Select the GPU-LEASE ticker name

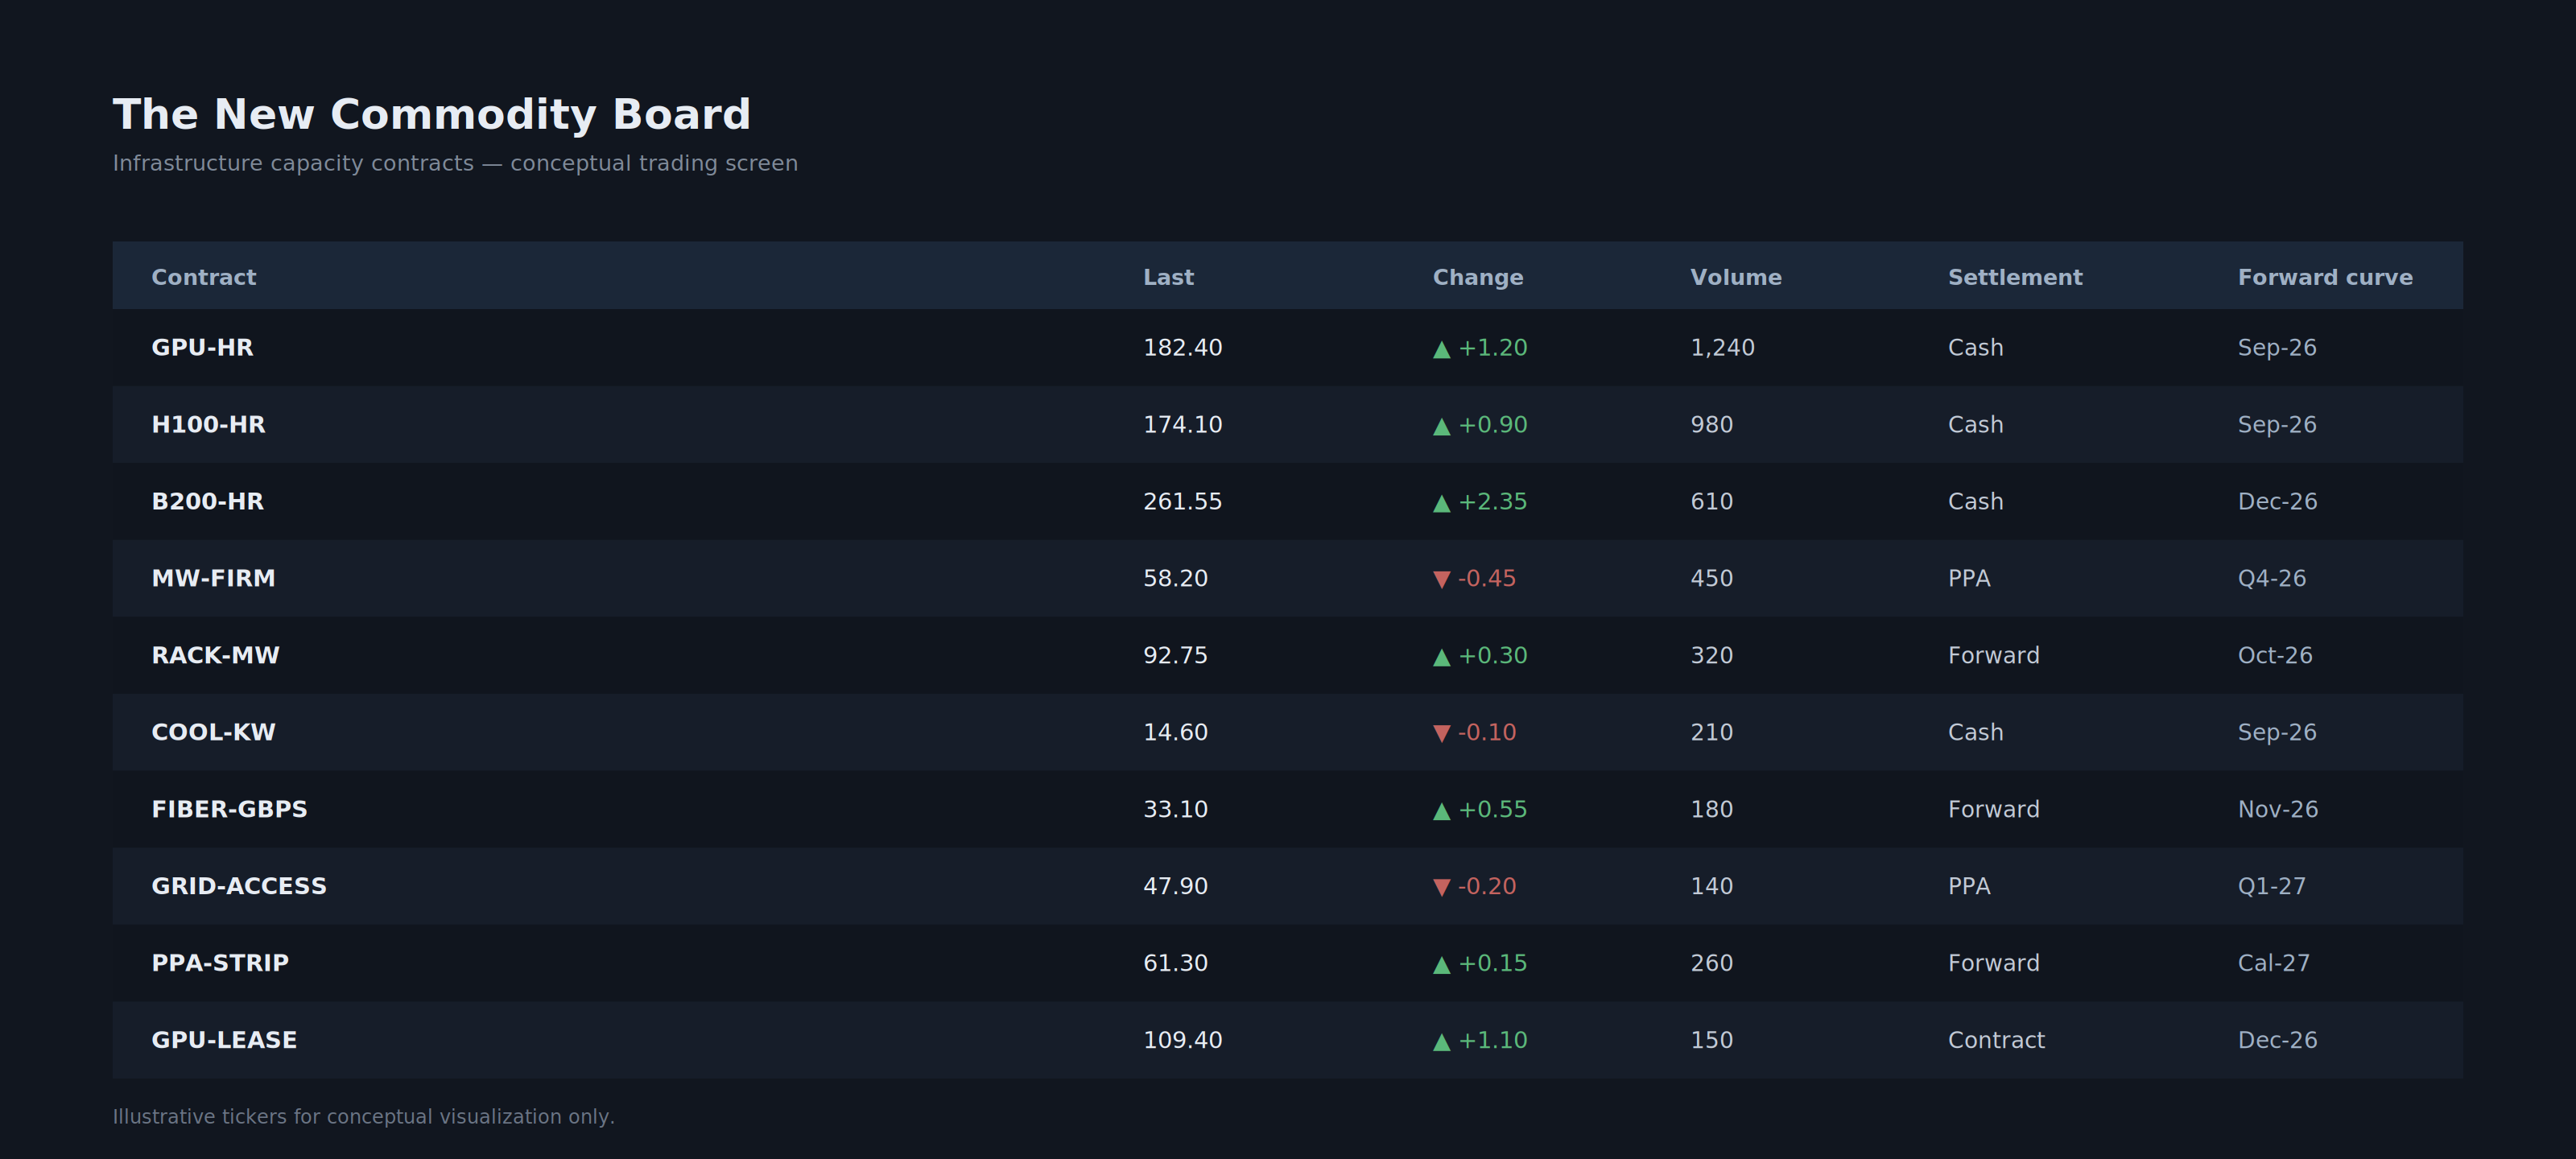coord(224,1040)
